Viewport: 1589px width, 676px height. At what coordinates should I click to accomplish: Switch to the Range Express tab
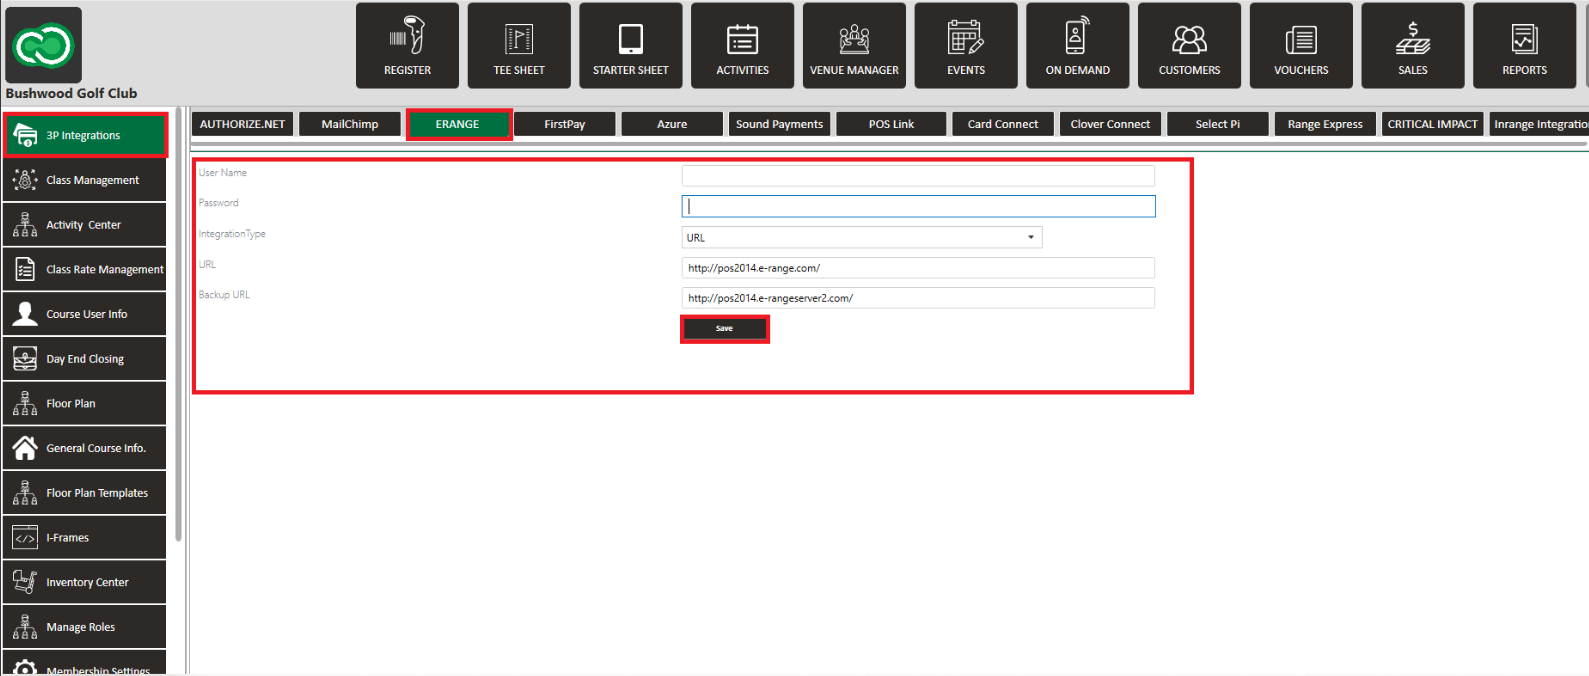pos(1325,124)
